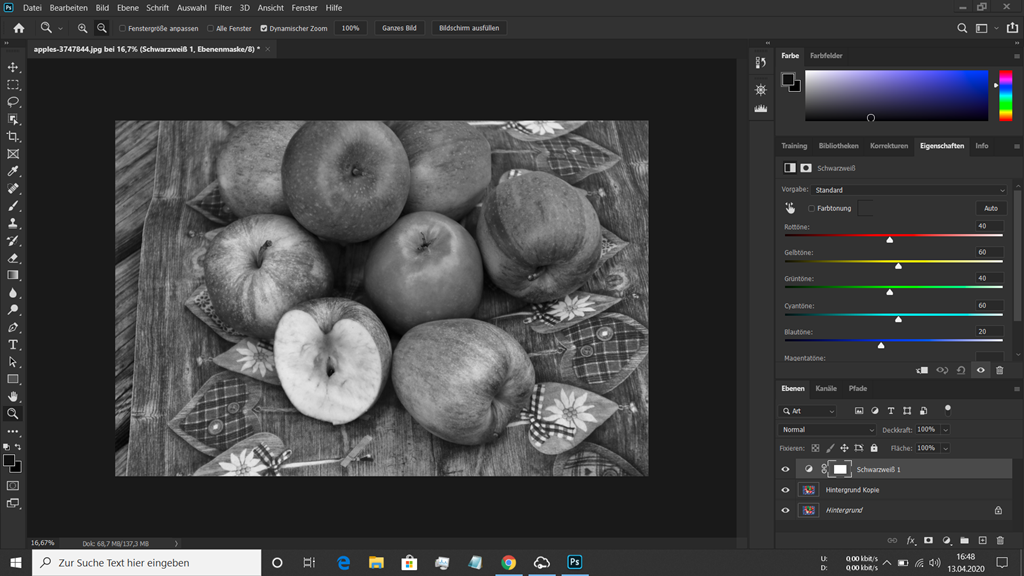Delete layer trash icon in layers panel
Screen dimensions: 1024x576
coord(1000,540)
